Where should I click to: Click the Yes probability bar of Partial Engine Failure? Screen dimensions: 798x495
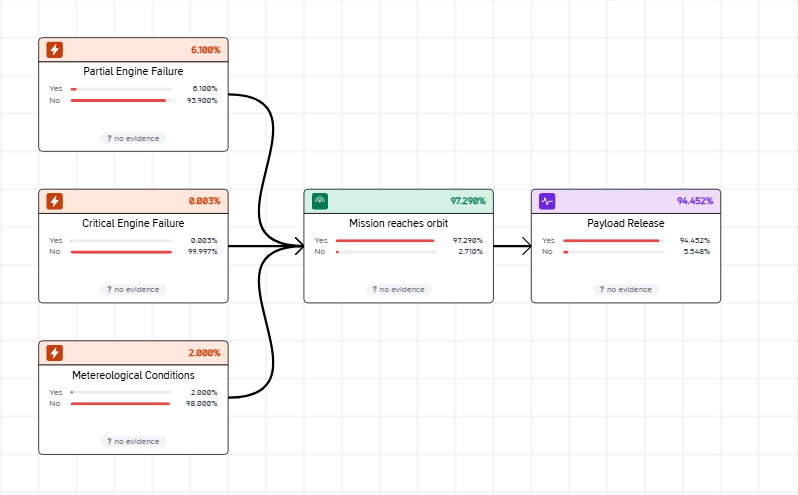pos(121,89)
